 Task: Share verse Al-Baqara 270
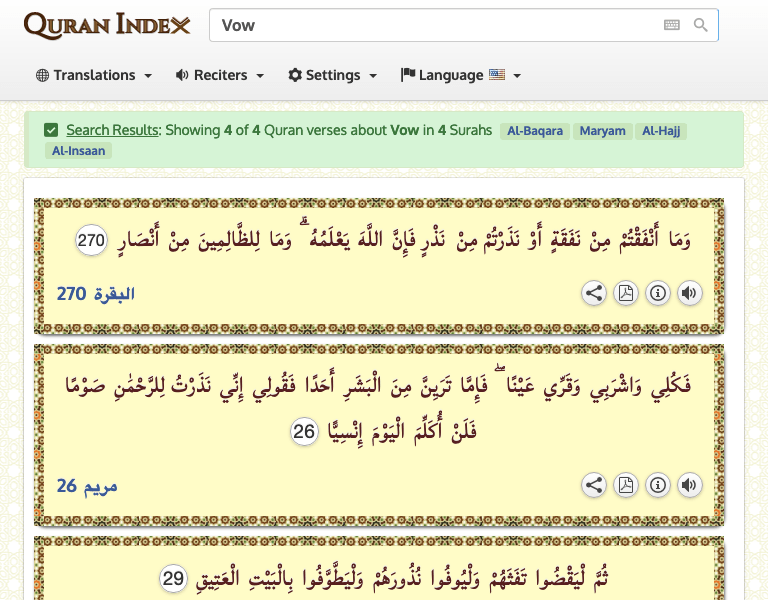point(594,293)
